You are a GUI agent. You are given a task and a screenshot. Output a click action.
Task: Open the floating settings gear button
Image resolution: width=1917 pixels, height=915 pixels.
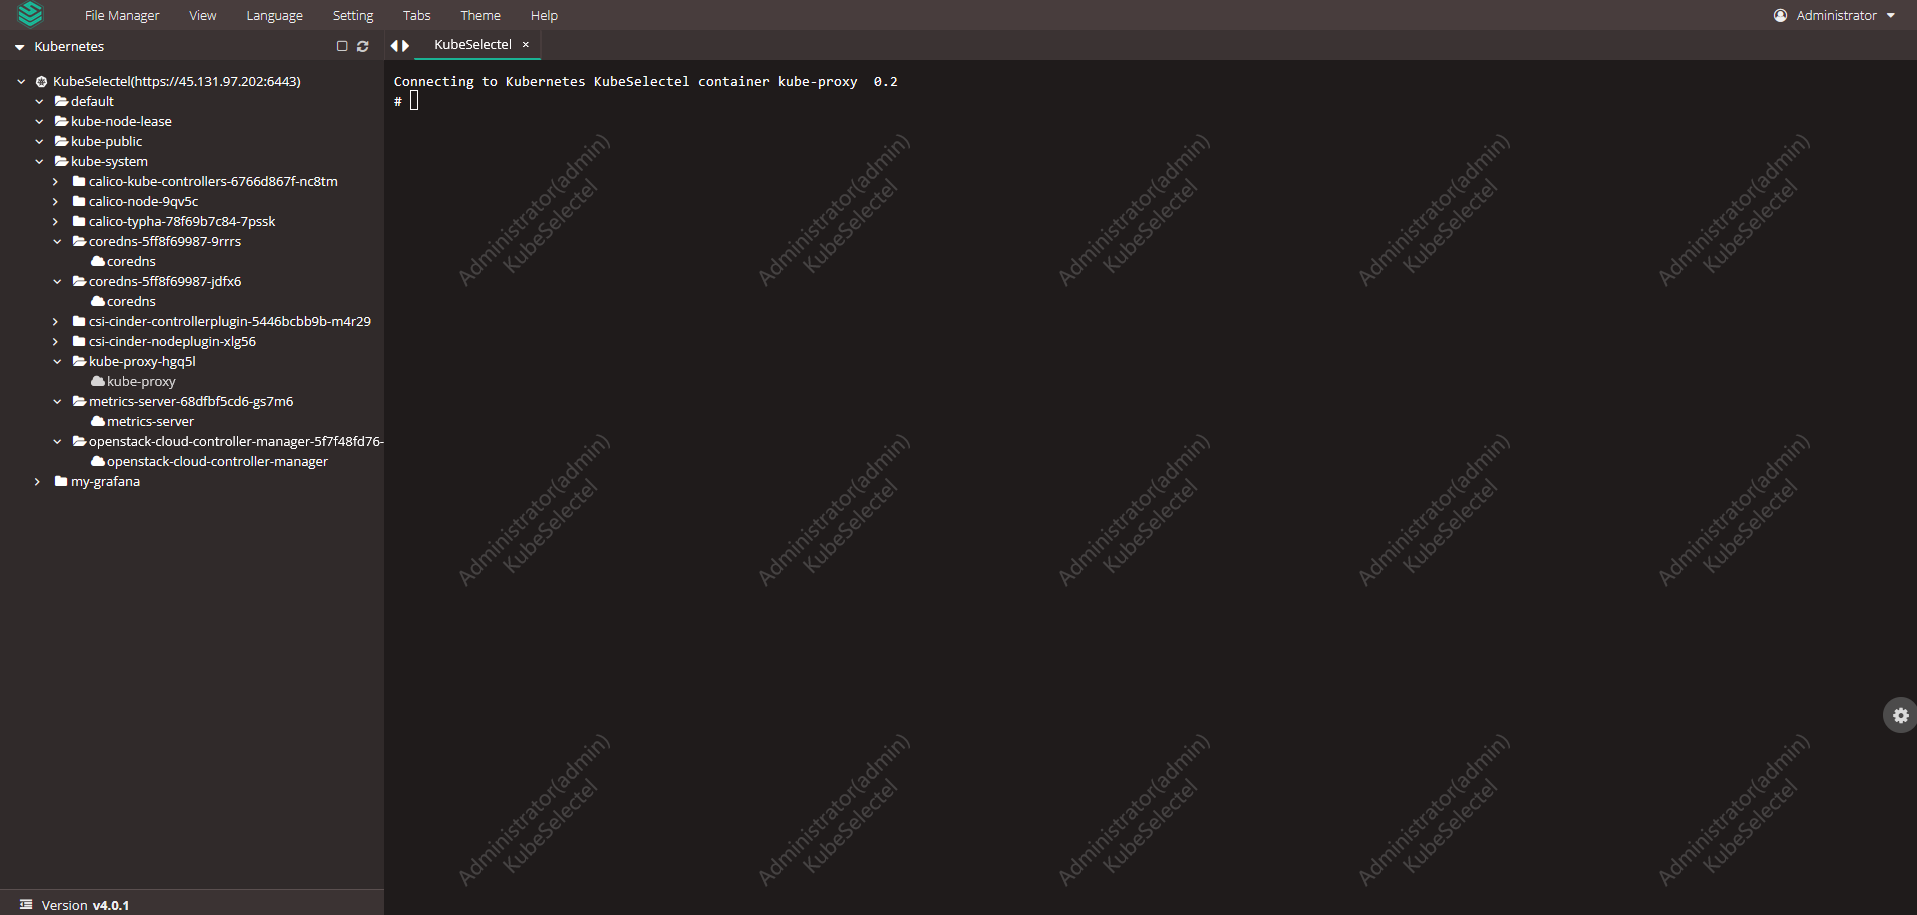coord(1900,715)
